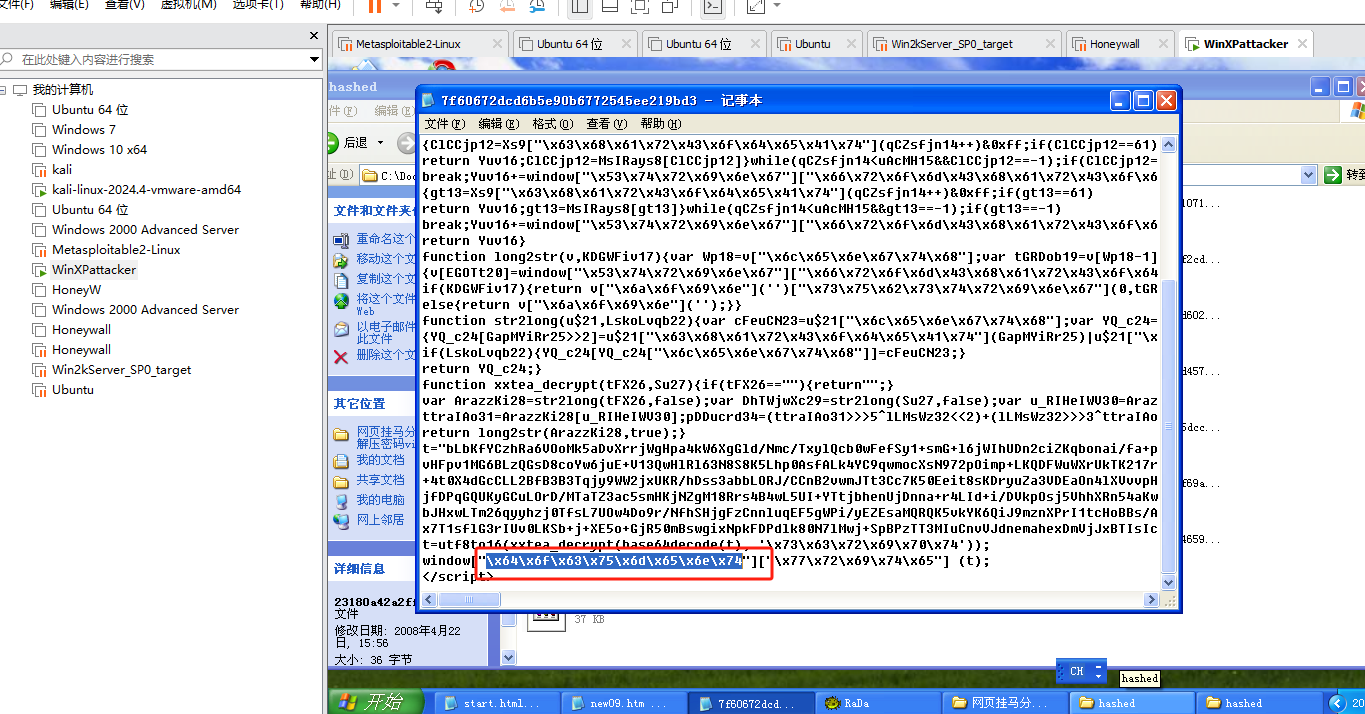Click Notepad vertical scrollbar up arrow

[x=1168, y=143]
